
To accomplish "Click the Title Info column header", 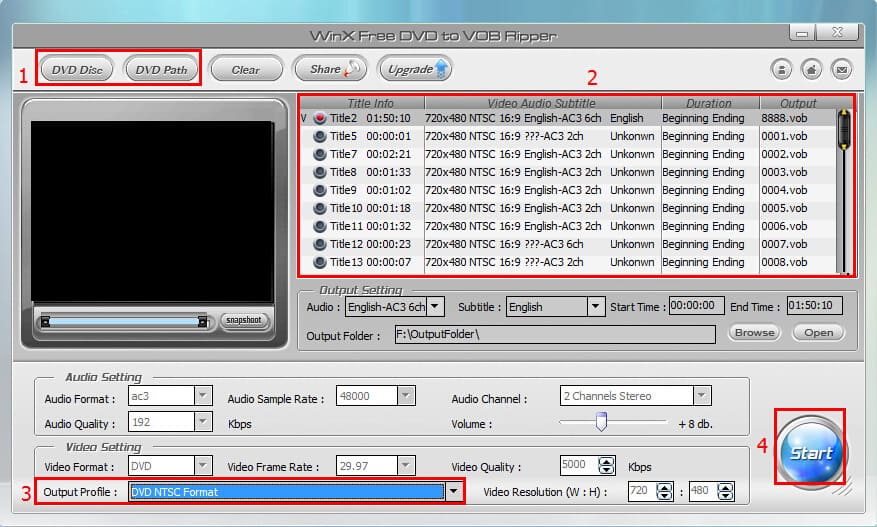I will (370, 103).
